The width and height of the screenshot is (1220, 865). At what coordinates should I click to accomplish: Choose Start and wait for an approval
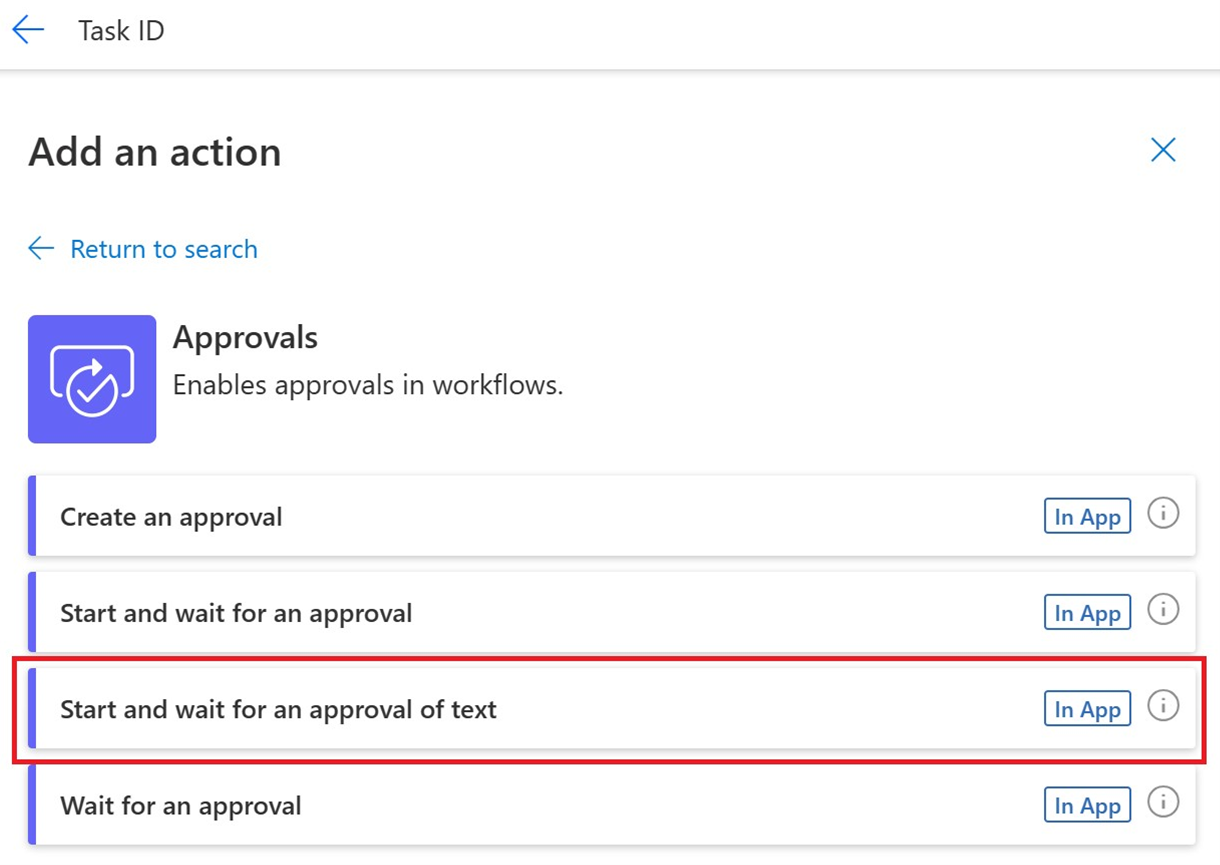coord(236,613)
